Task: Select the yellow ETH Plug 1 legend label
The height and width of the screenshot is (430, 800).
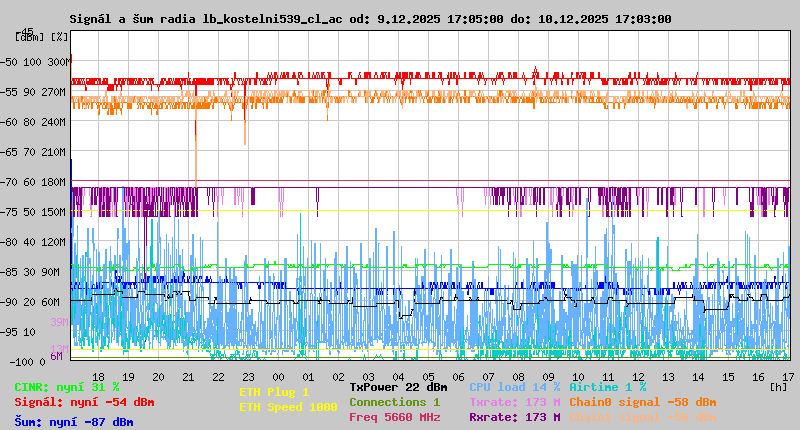Action: tap(275, 392)
